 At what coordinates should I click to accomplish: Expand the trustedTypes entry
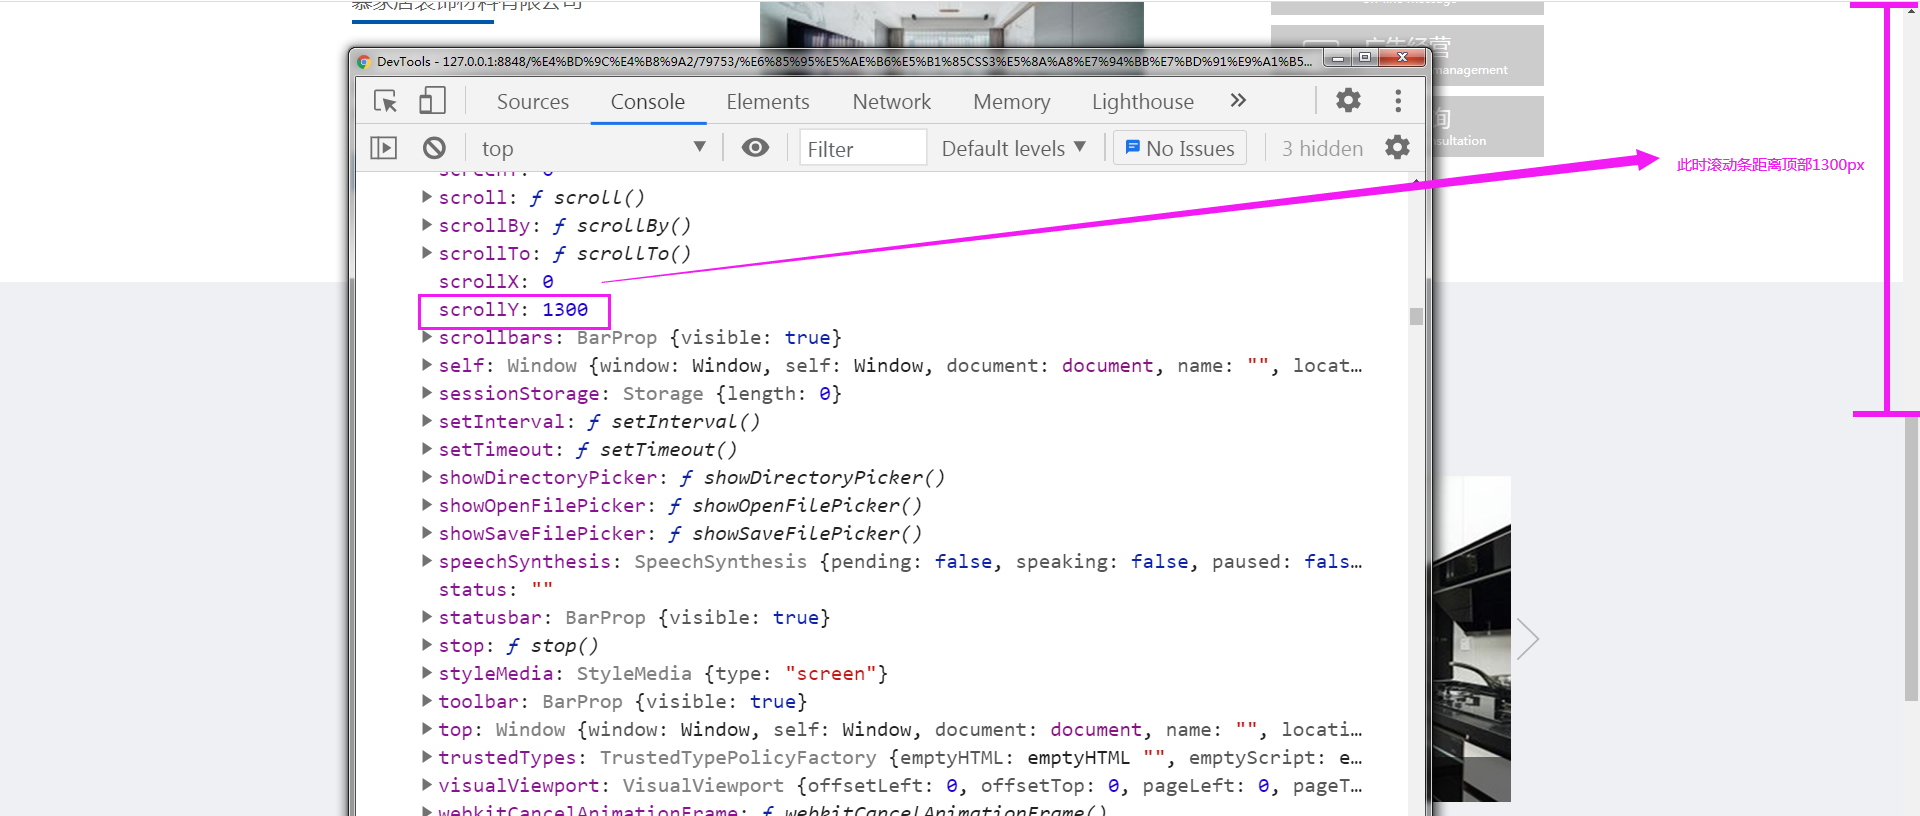[427, 757]
